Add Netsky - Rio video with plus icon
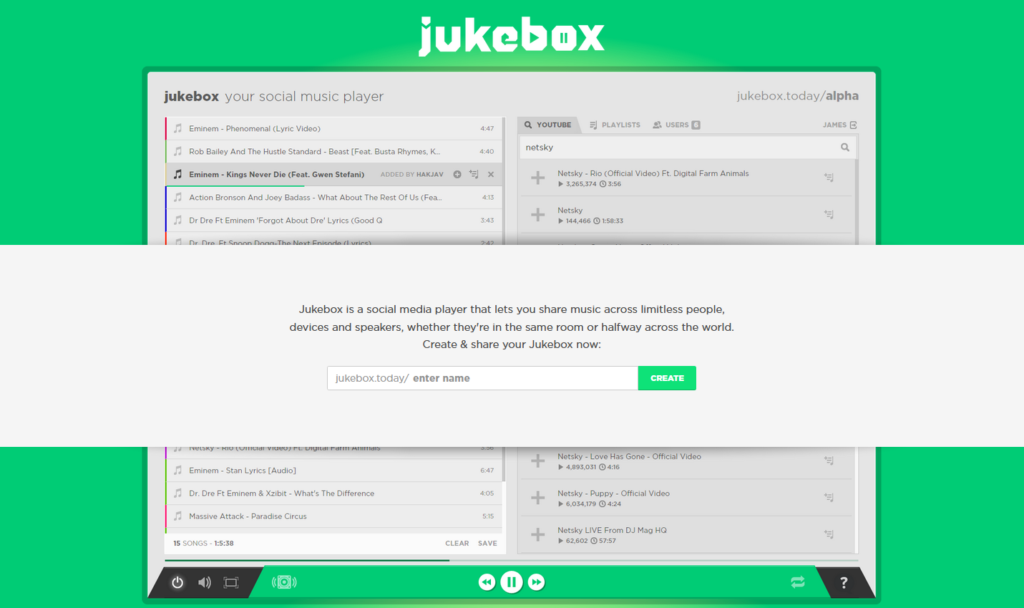This screenshot has width=1024, height=608. tap(537, 178)
